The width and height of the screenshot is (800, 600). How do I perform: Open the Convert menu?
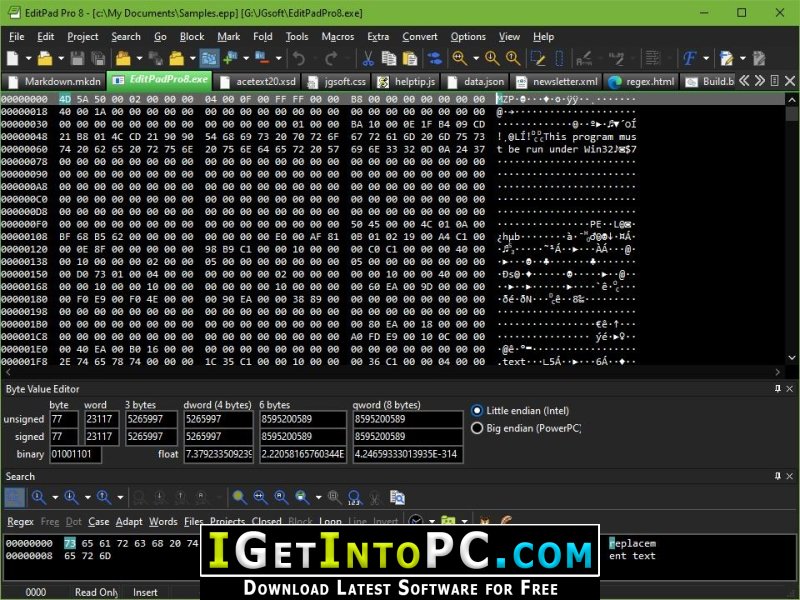(x=419, y=37)
